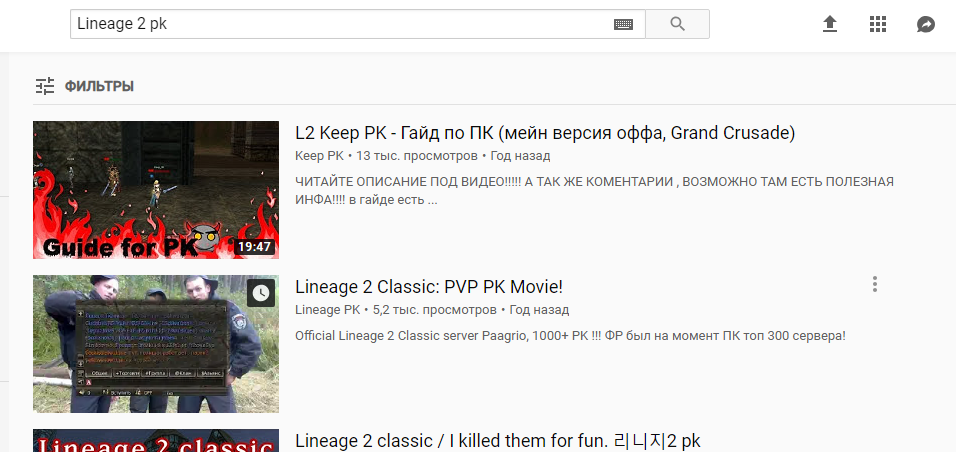Click the 19:47 duration badge

tap(254, 246)
